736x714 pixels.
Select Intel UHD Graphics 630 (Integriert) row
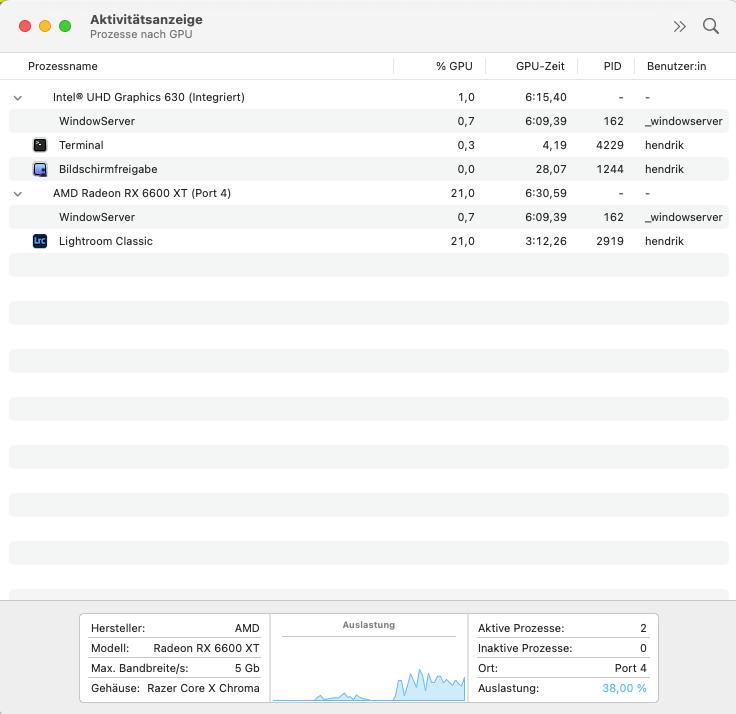[368, 97]
